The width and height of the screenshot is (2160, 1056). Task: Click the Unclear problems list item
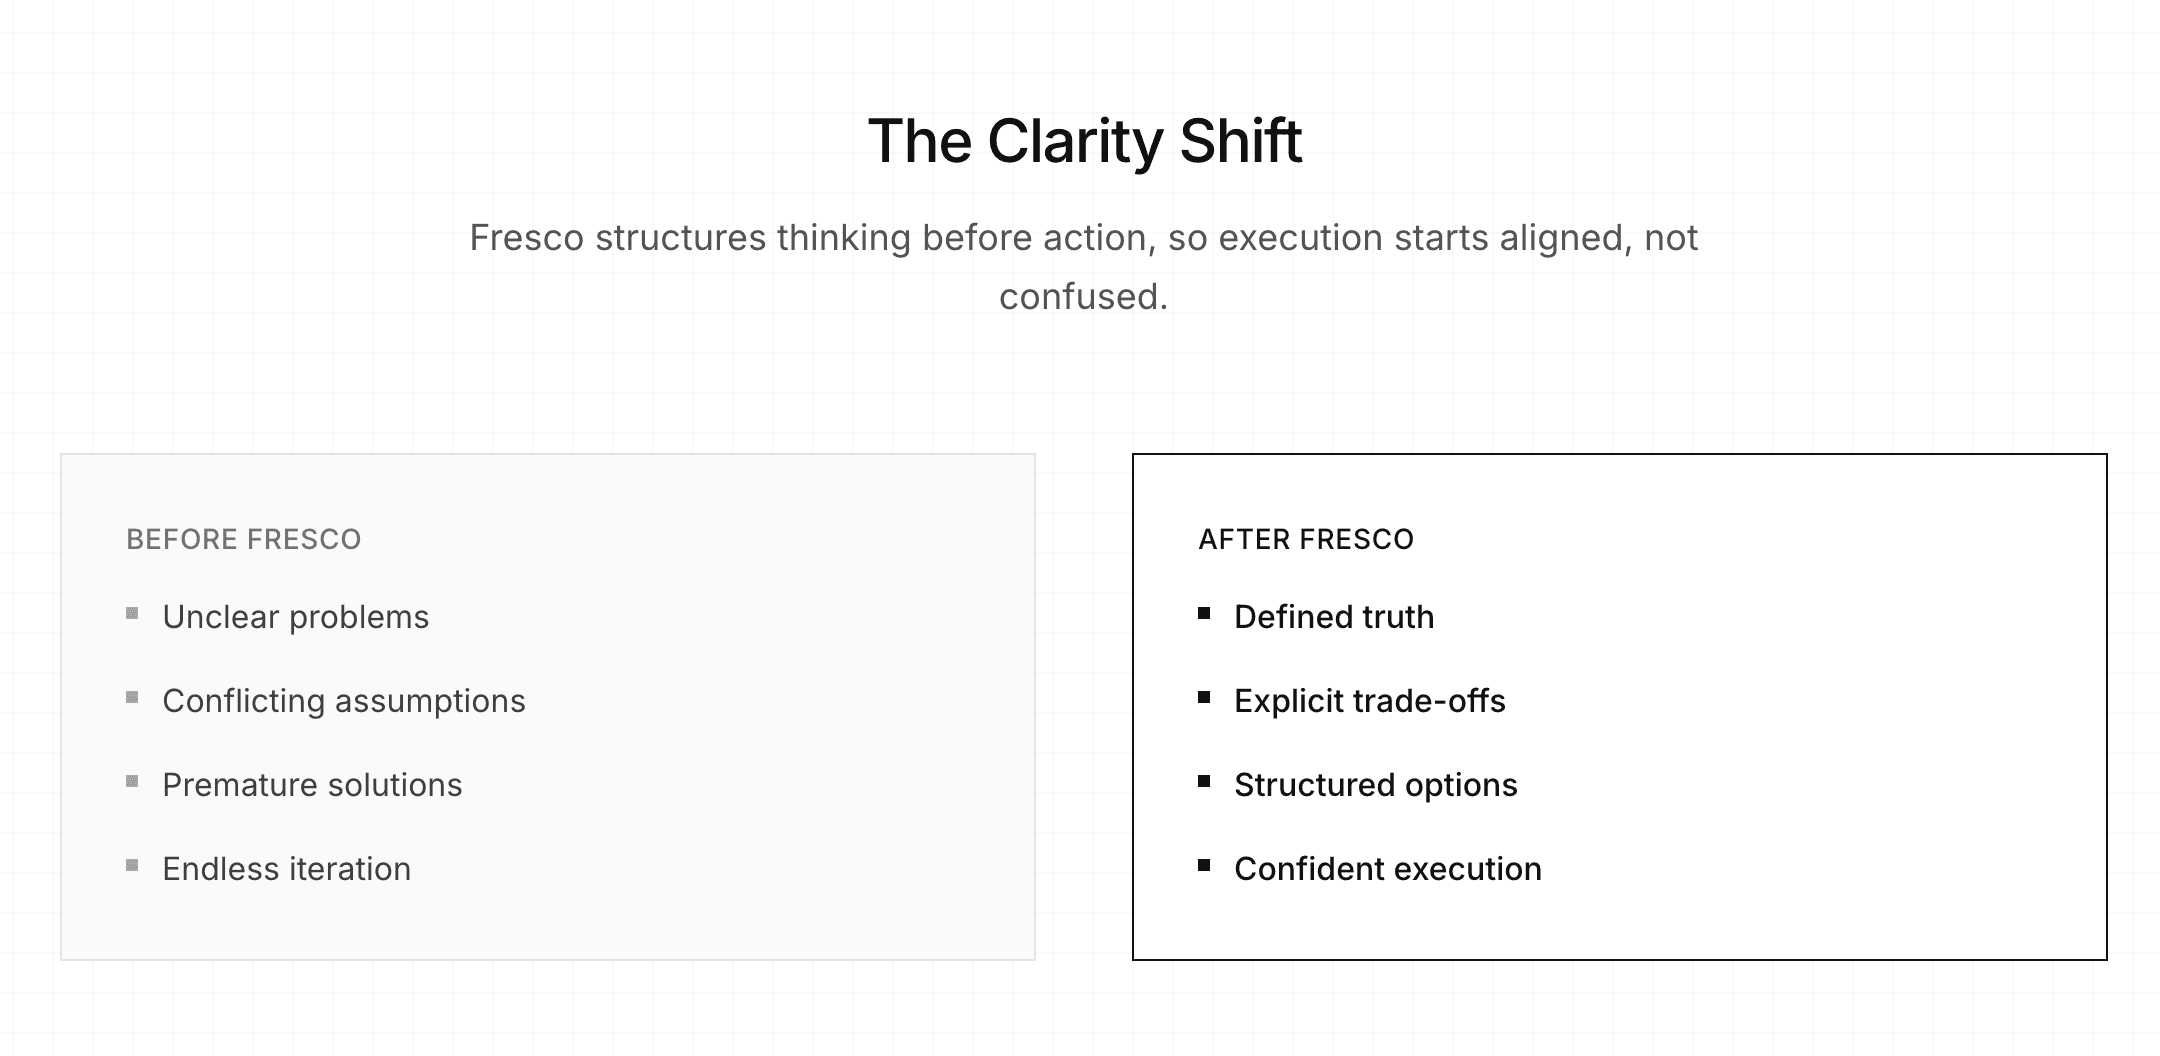(x=295, y=618)
